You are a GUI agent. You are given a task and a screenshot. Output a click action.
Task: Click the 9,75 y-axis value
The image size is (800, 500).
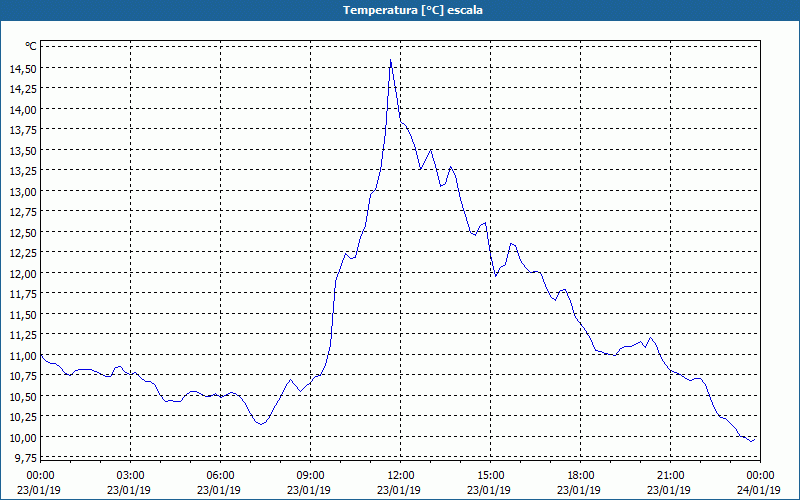[25, 458]
